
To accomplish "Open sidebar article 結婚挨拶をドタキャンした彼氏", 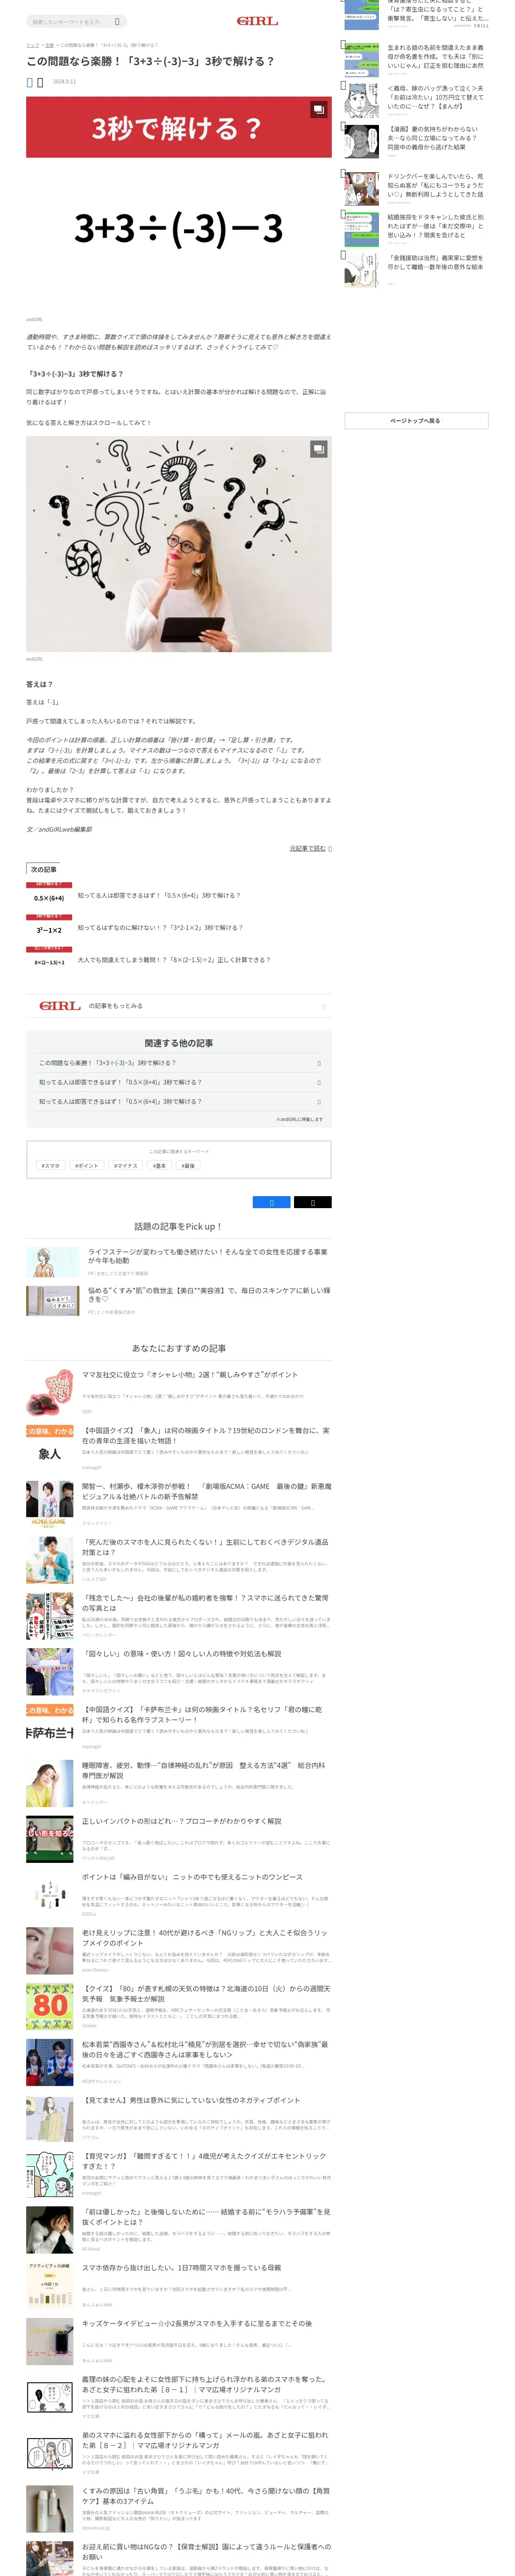I will 435,226.
